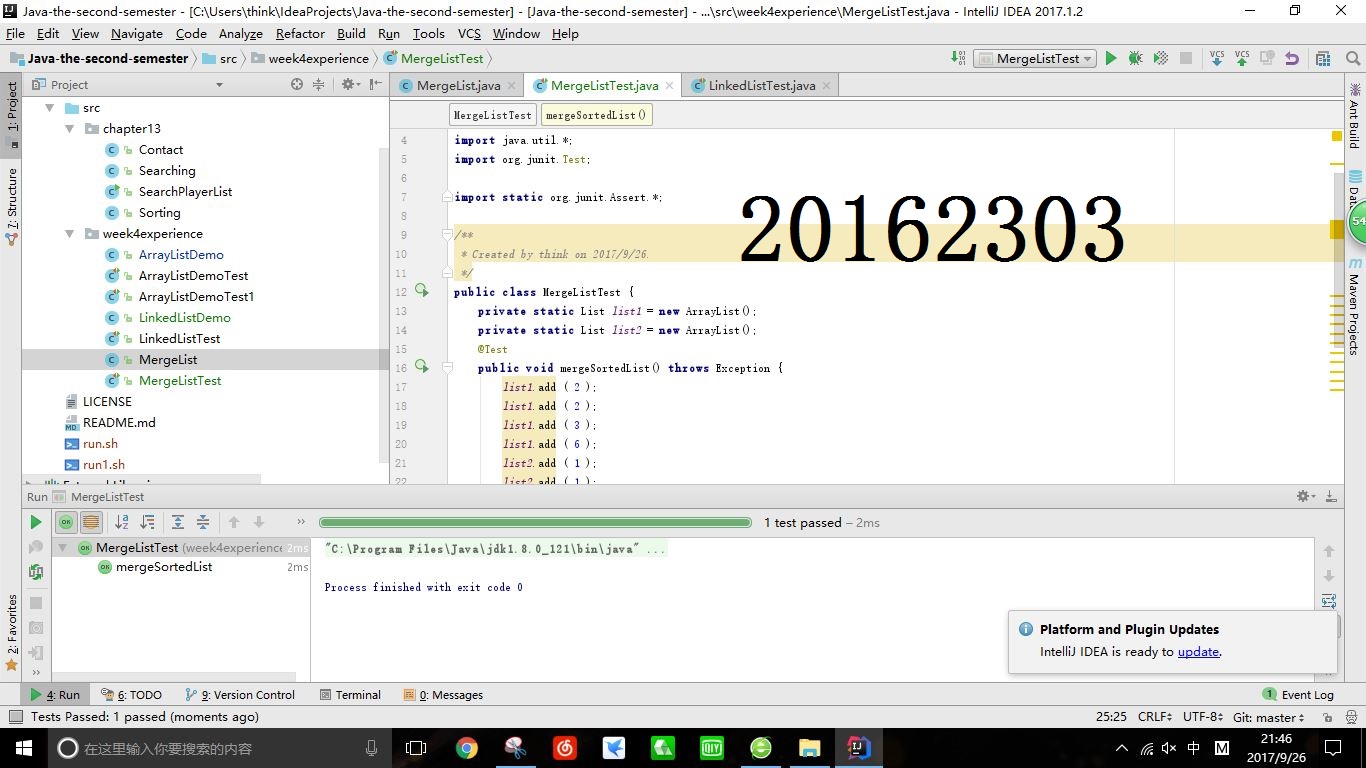Rerun tests using Run panel green arrow
This screenshot has width=1366, height=768.
pos(36,522)
